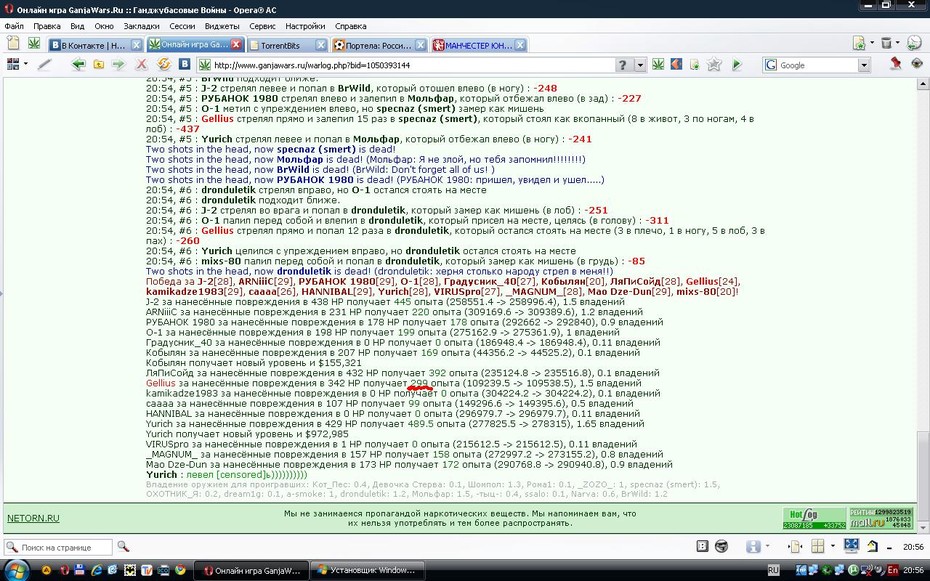930x581 pixels.
Task: Click the blue and orange square toolbar icon
Action: [x=676, y=64]
